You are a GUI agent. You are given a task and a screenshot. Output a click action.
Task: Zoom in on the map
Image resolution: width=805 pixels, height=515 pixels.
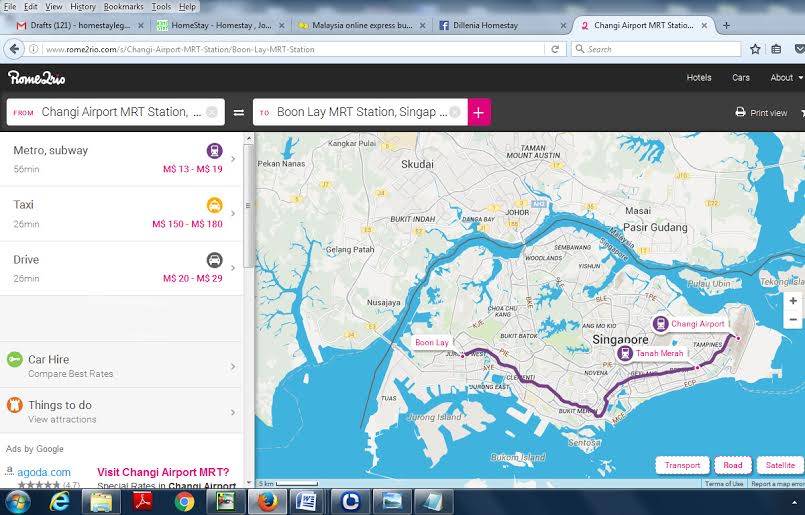tap(793, 301)
